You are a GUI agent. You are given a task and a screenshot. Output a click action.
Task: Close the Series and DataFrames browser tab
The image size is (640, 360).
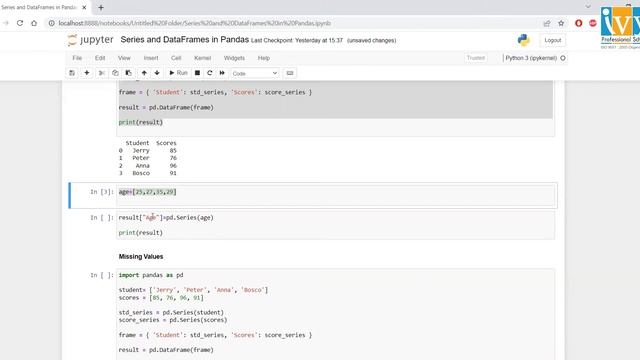(x=84, y=7)
